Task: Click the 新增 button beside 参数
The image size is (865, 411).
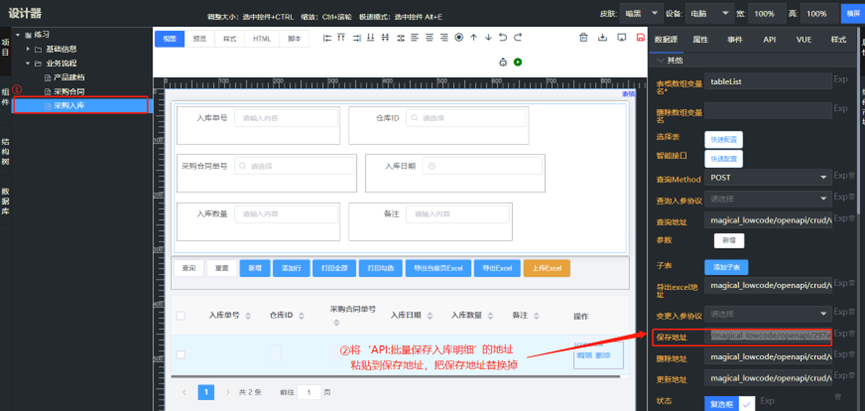Action: point(729,241)
